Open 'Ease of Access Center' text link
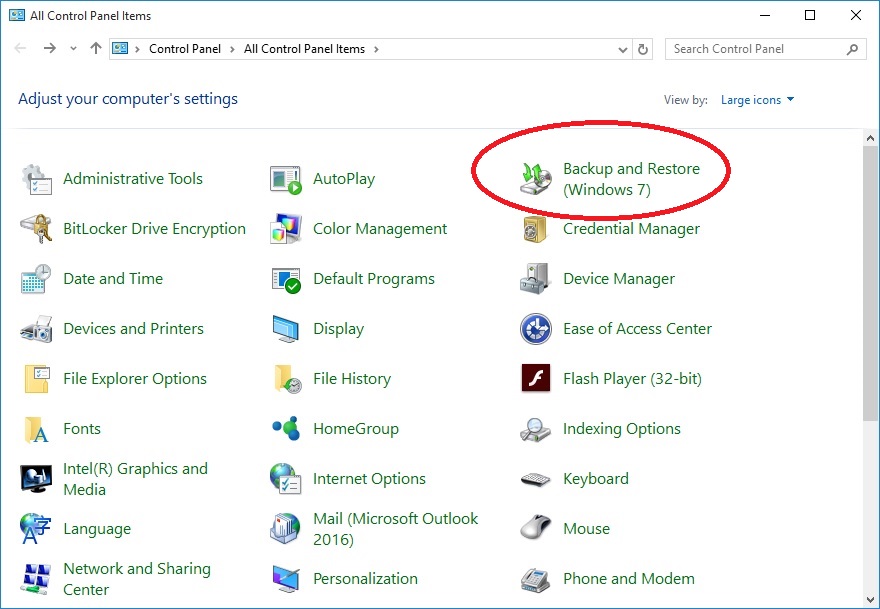The width and height of the screenshot is (880, 609). coord(637,329)
